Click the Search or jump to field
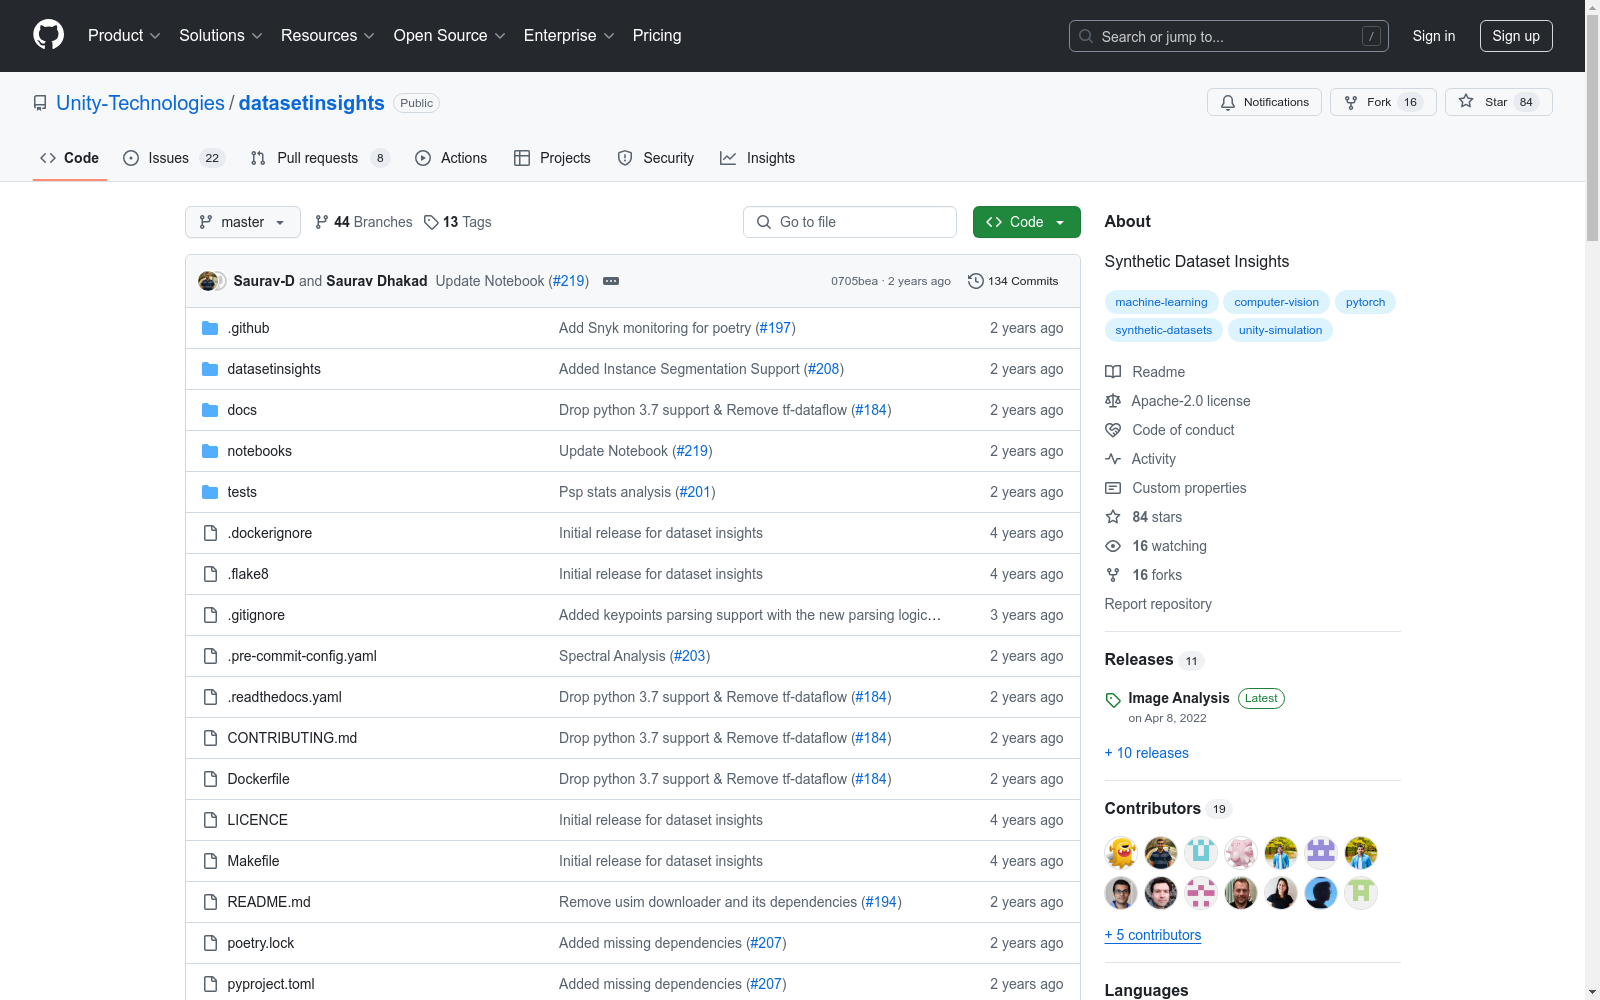 [x=1229, y=36]
